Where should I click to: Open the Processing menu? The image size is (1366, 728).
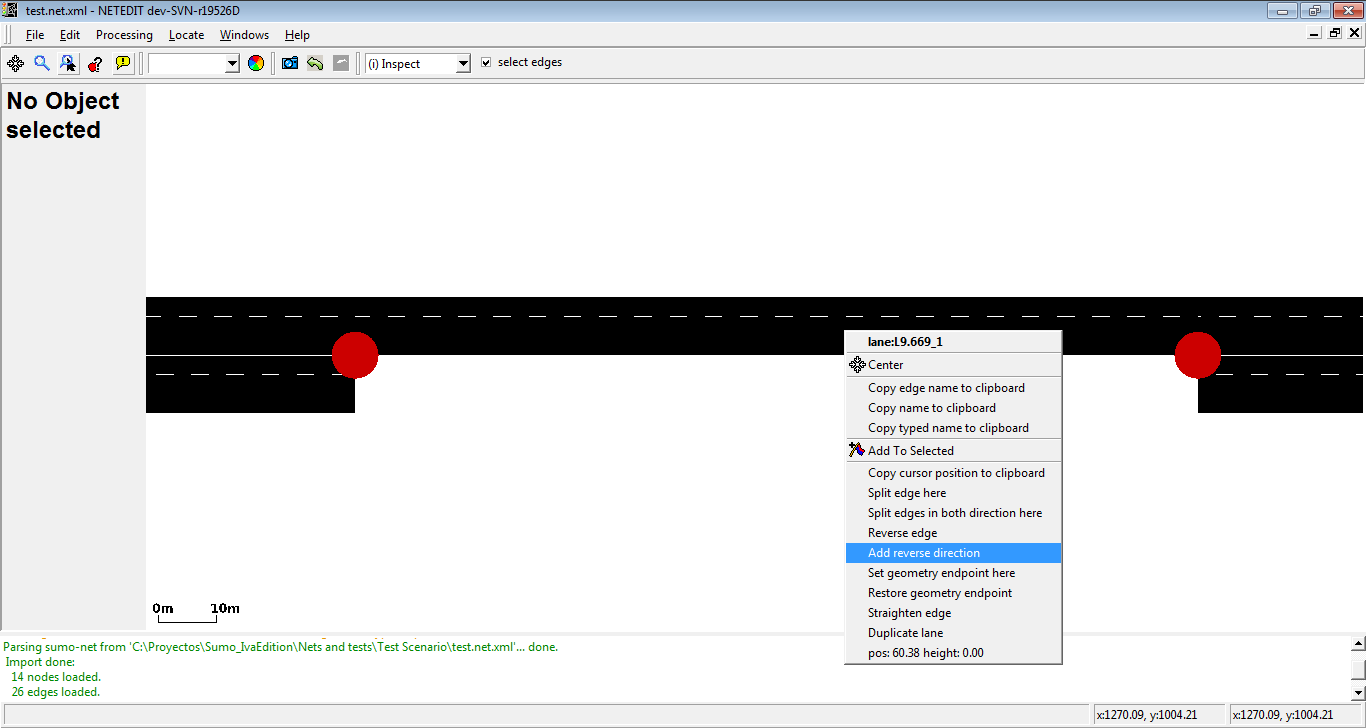(124, 35)
